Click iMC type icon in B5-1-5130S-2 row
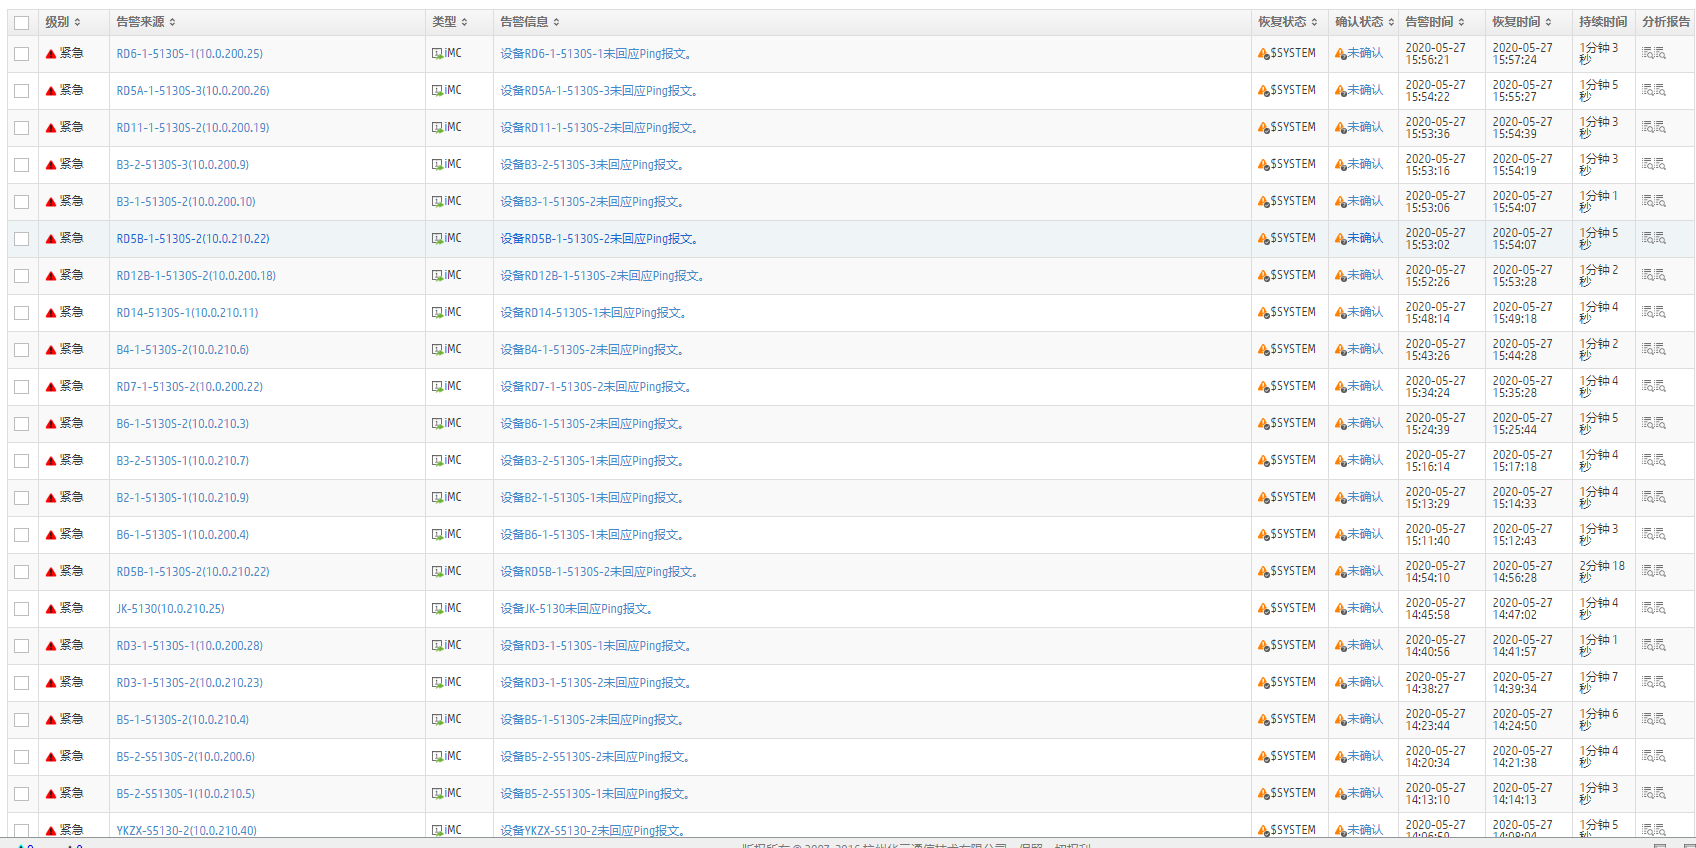Image resolution: width=1696 pixels, height=848 pixels. point(437,720)
